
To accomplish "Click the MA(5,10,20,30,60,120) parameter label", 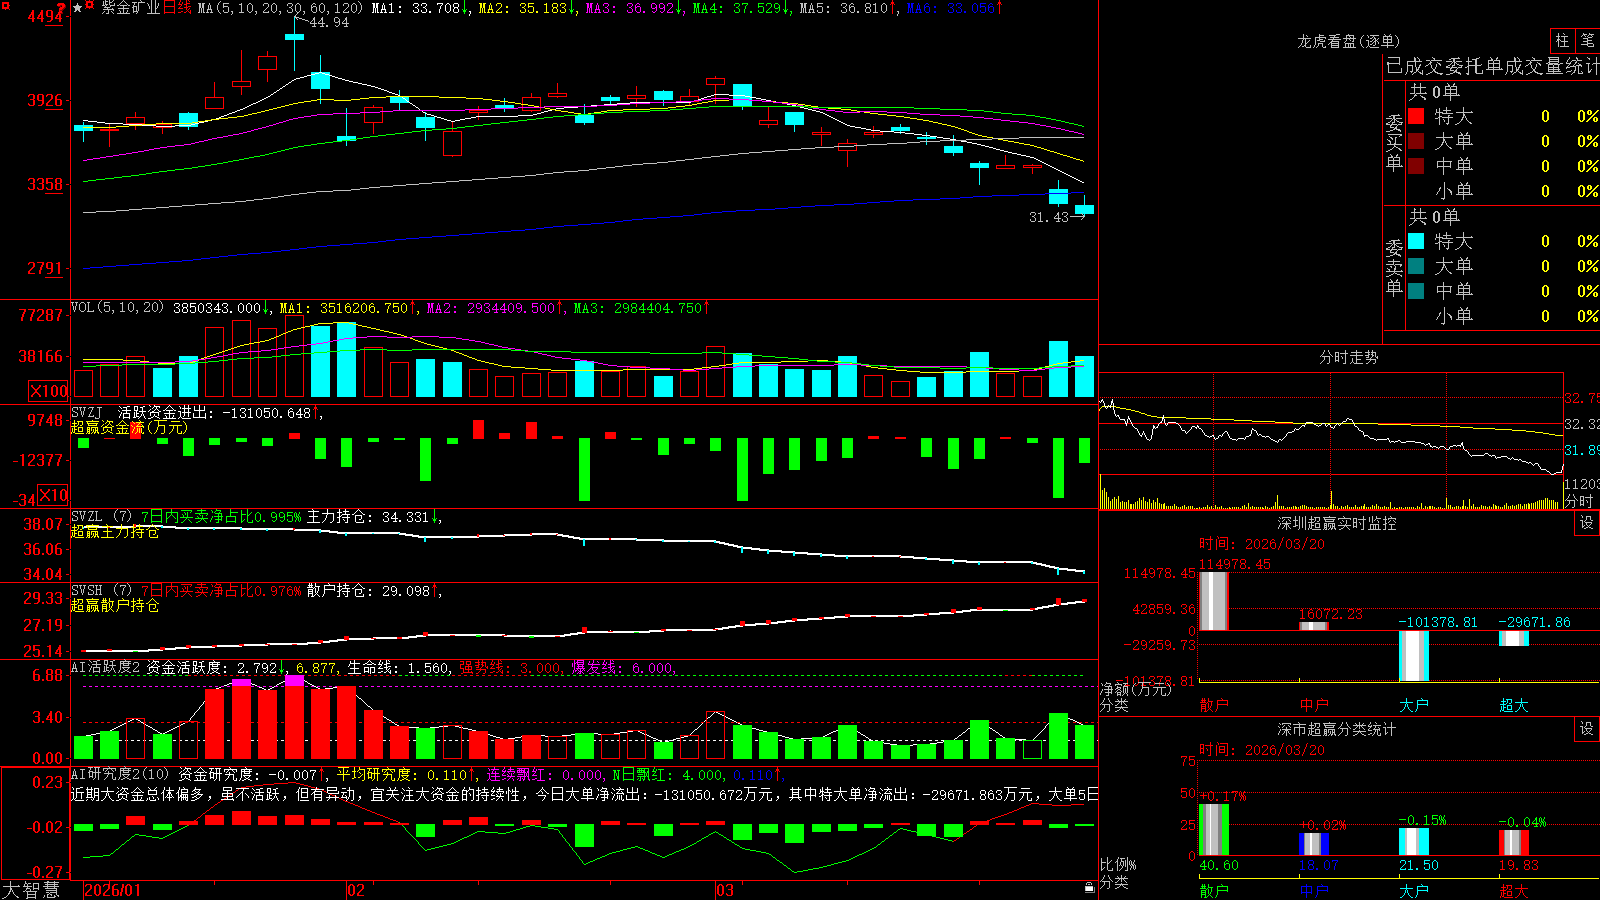I will pyautogui.click(x=280, y=8).
